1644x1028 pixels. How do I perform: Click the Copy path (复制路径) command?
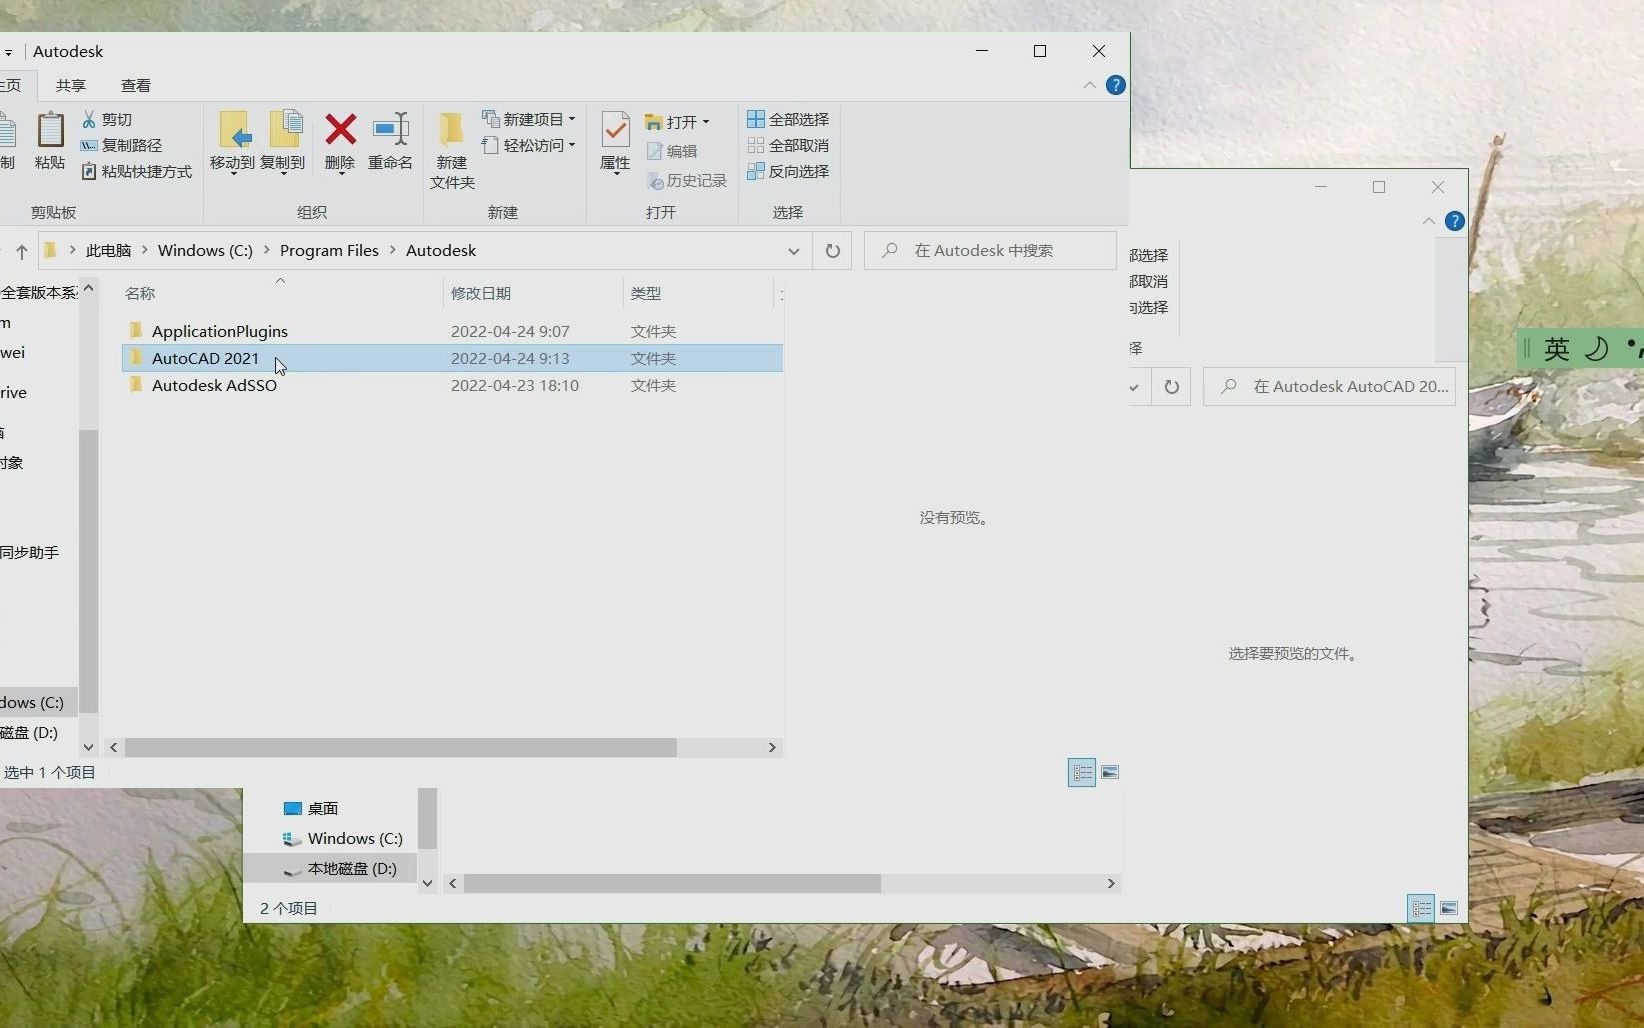[121, 145]
